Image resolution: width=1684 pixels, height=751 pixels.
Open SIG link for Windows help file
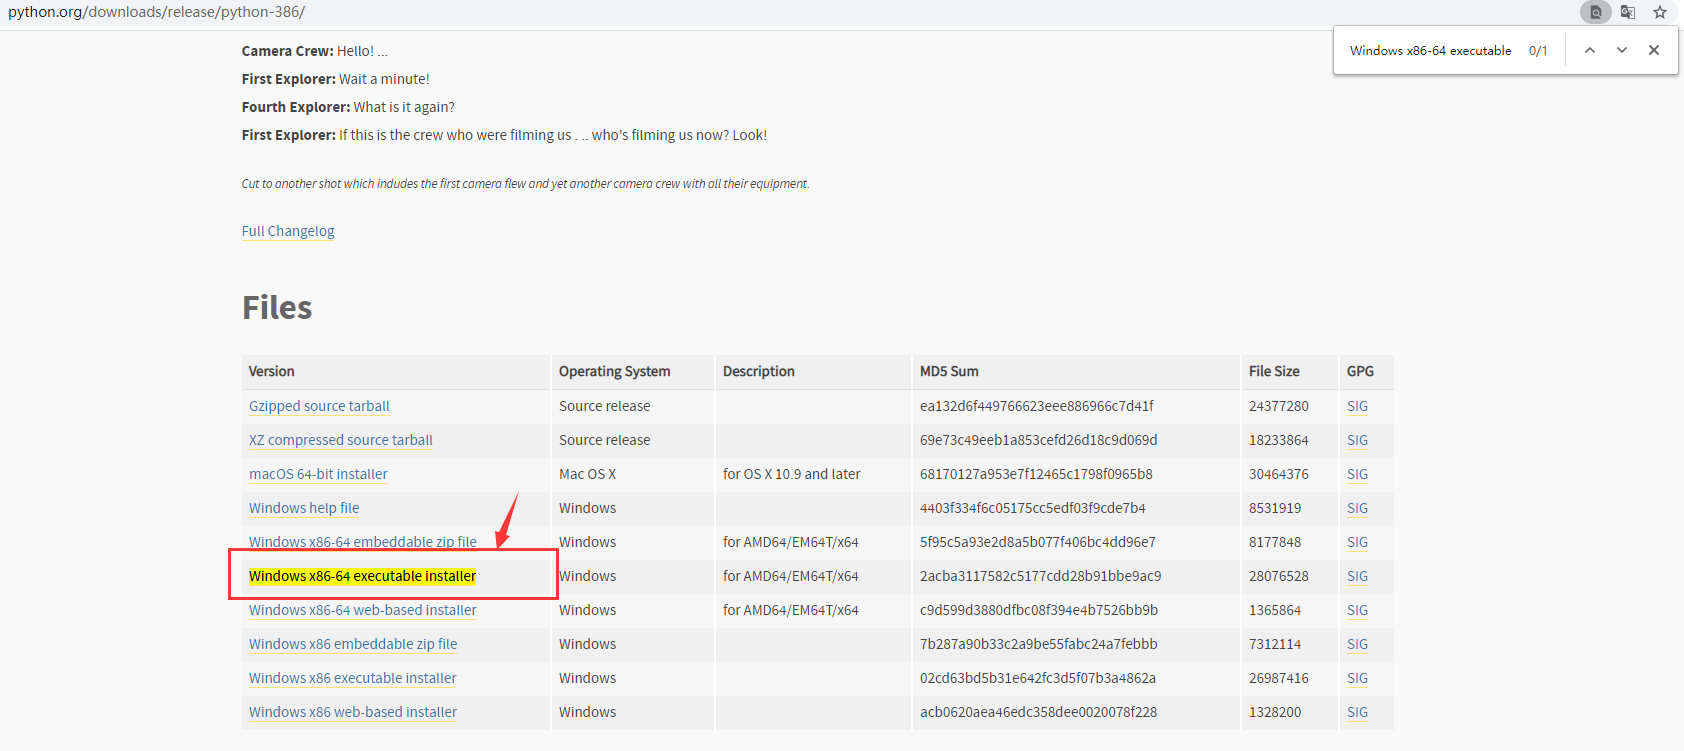[1357, 508]
